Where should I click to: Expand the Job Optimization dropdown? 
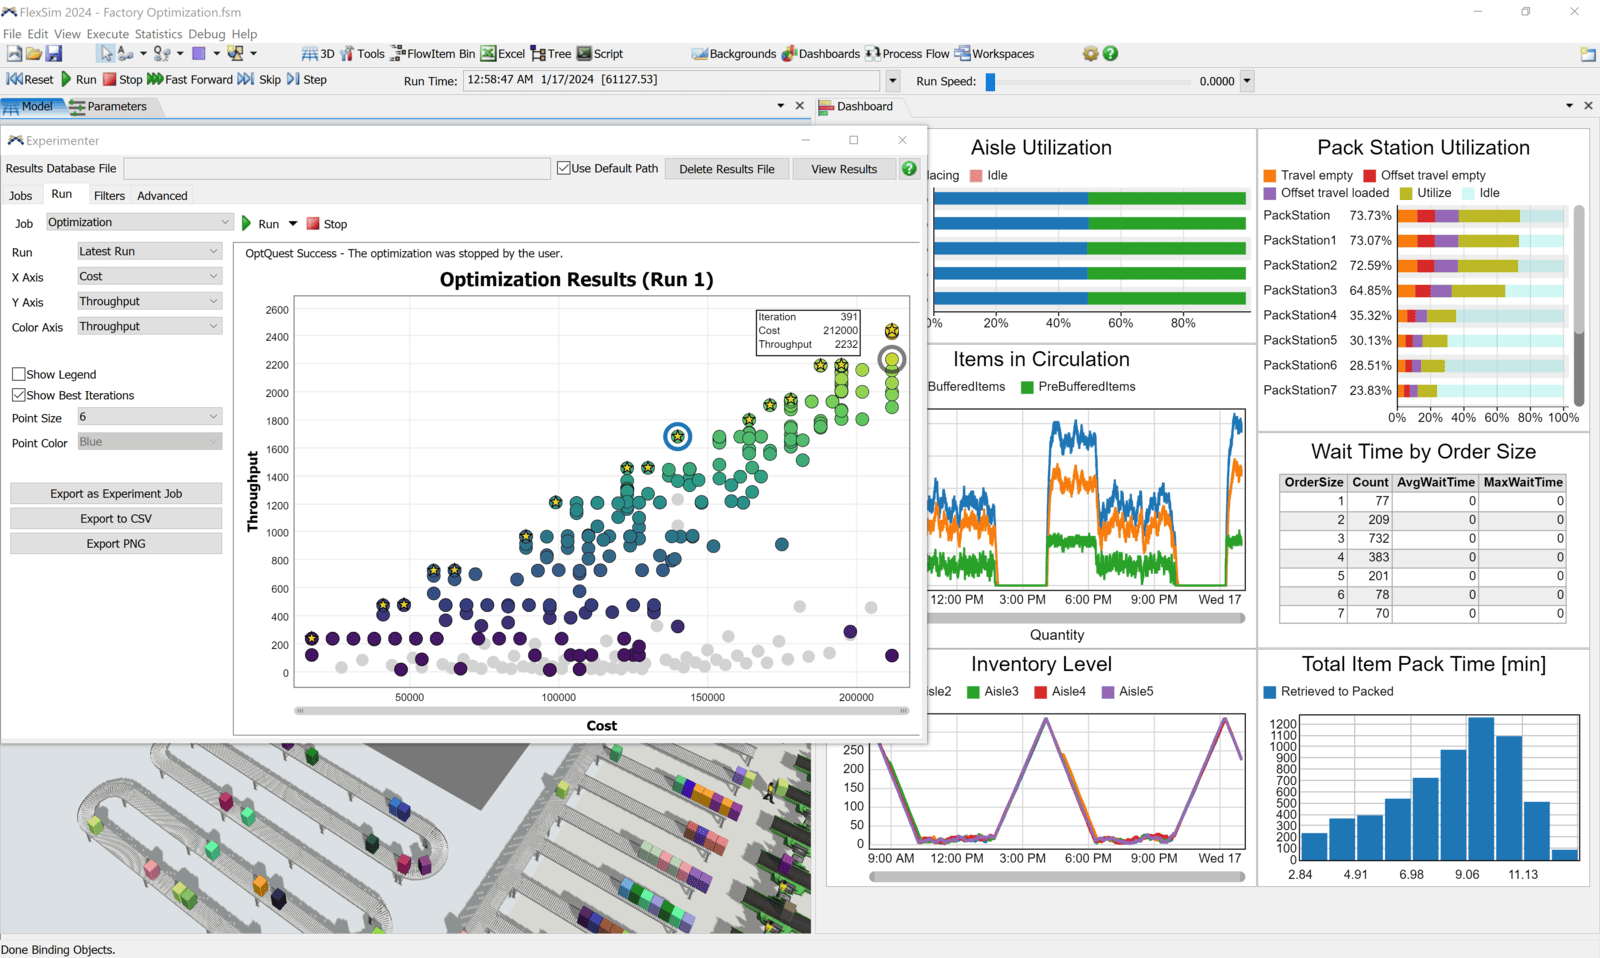point(139,223)
